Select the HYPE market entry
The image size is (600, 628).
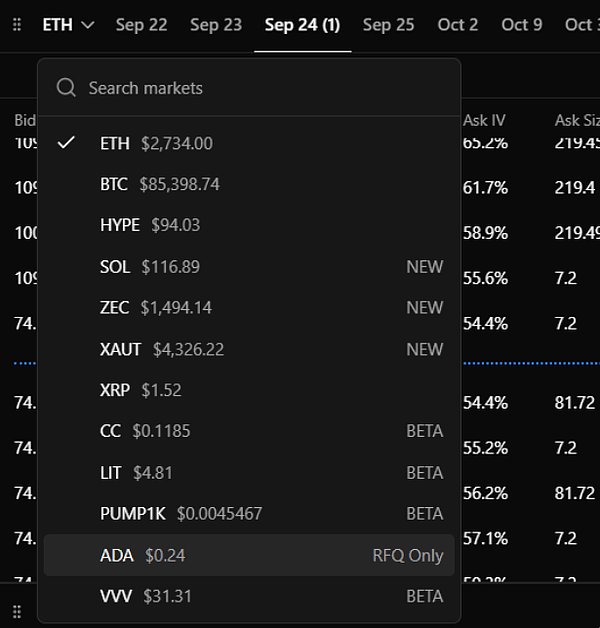coord(249,225)
